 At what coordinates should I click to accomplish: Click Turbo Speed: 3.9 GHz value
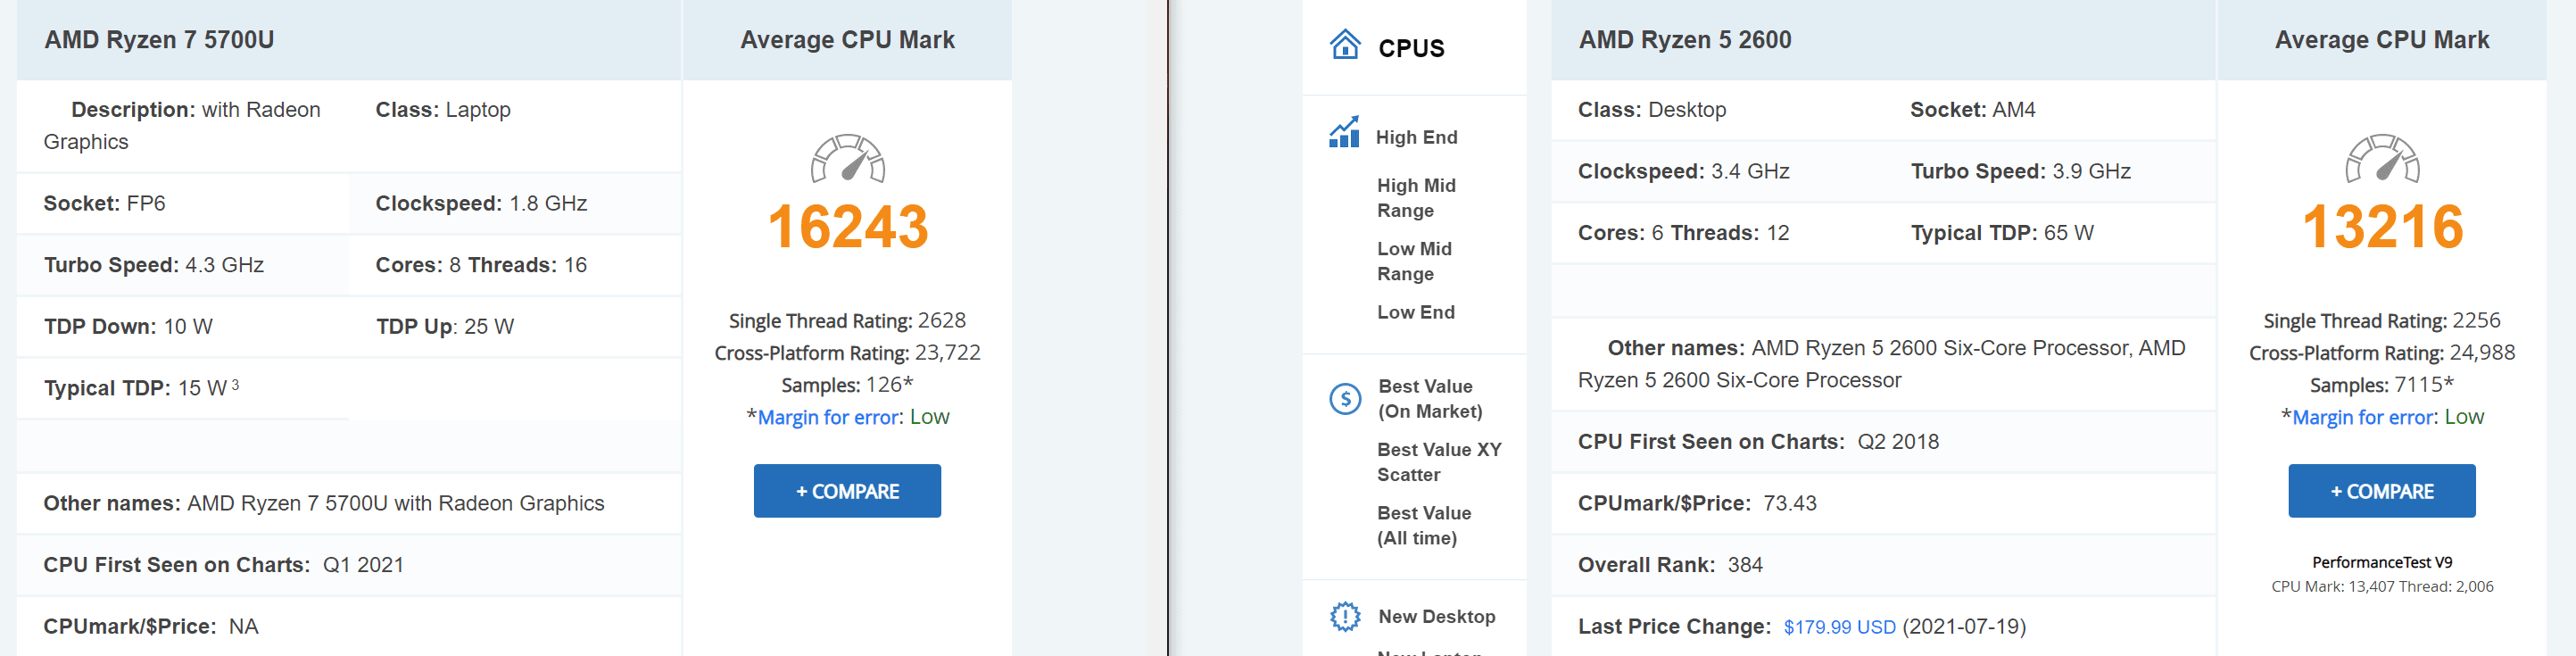coord(2021,172)
